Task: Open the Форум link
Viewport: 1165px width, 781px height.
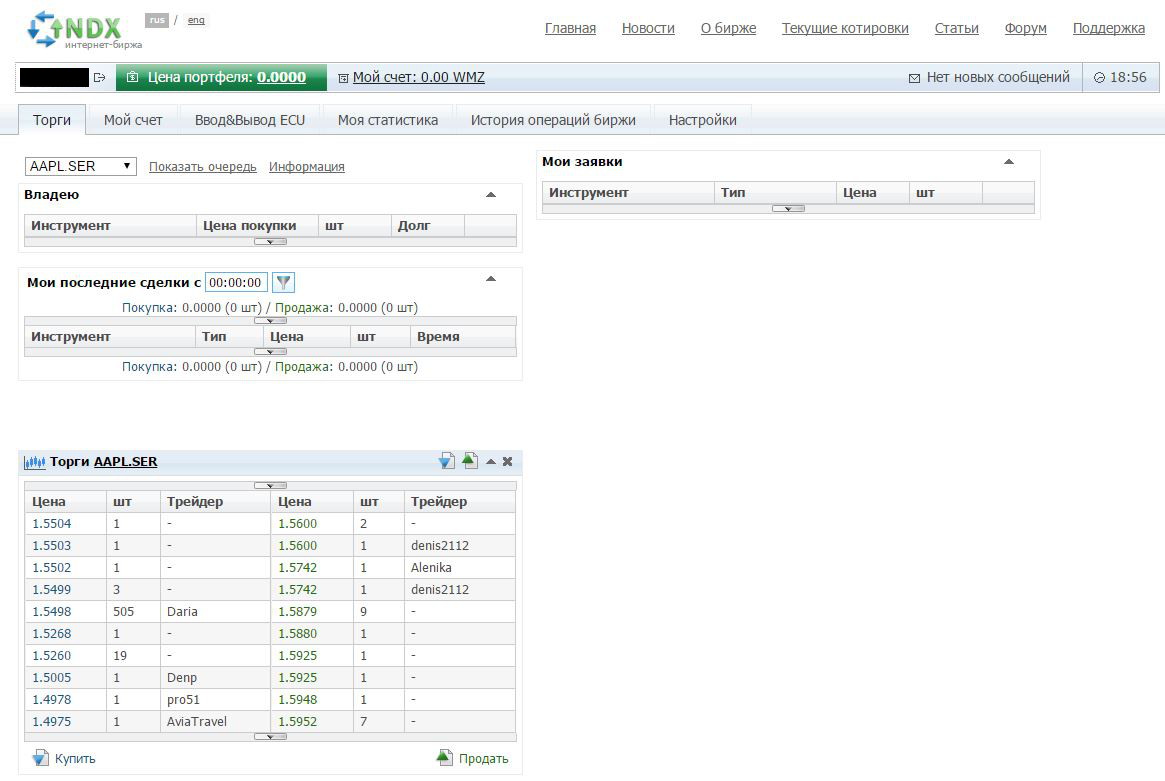Action: pyautogui.click(x=1025, y=28)
